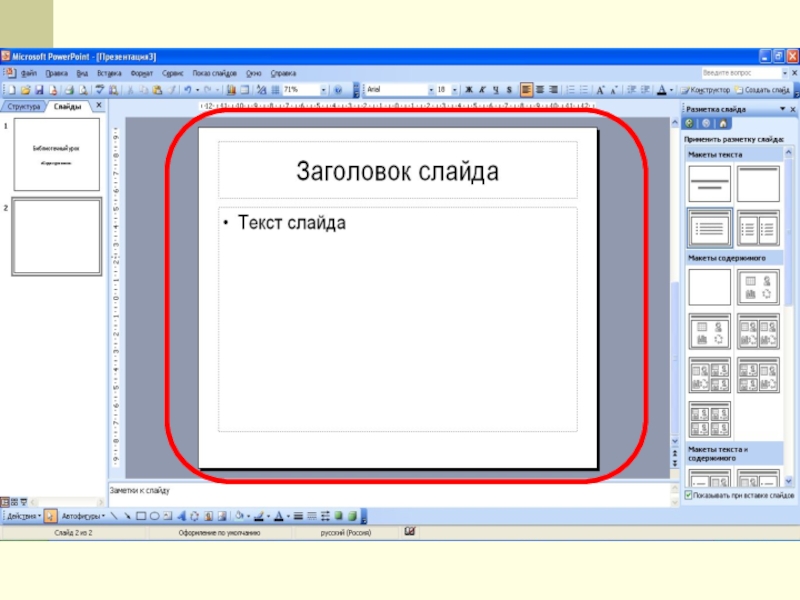Open a file with the Open folder icon
The width and height of the screenshot is (800, 600).
[25, 90]
